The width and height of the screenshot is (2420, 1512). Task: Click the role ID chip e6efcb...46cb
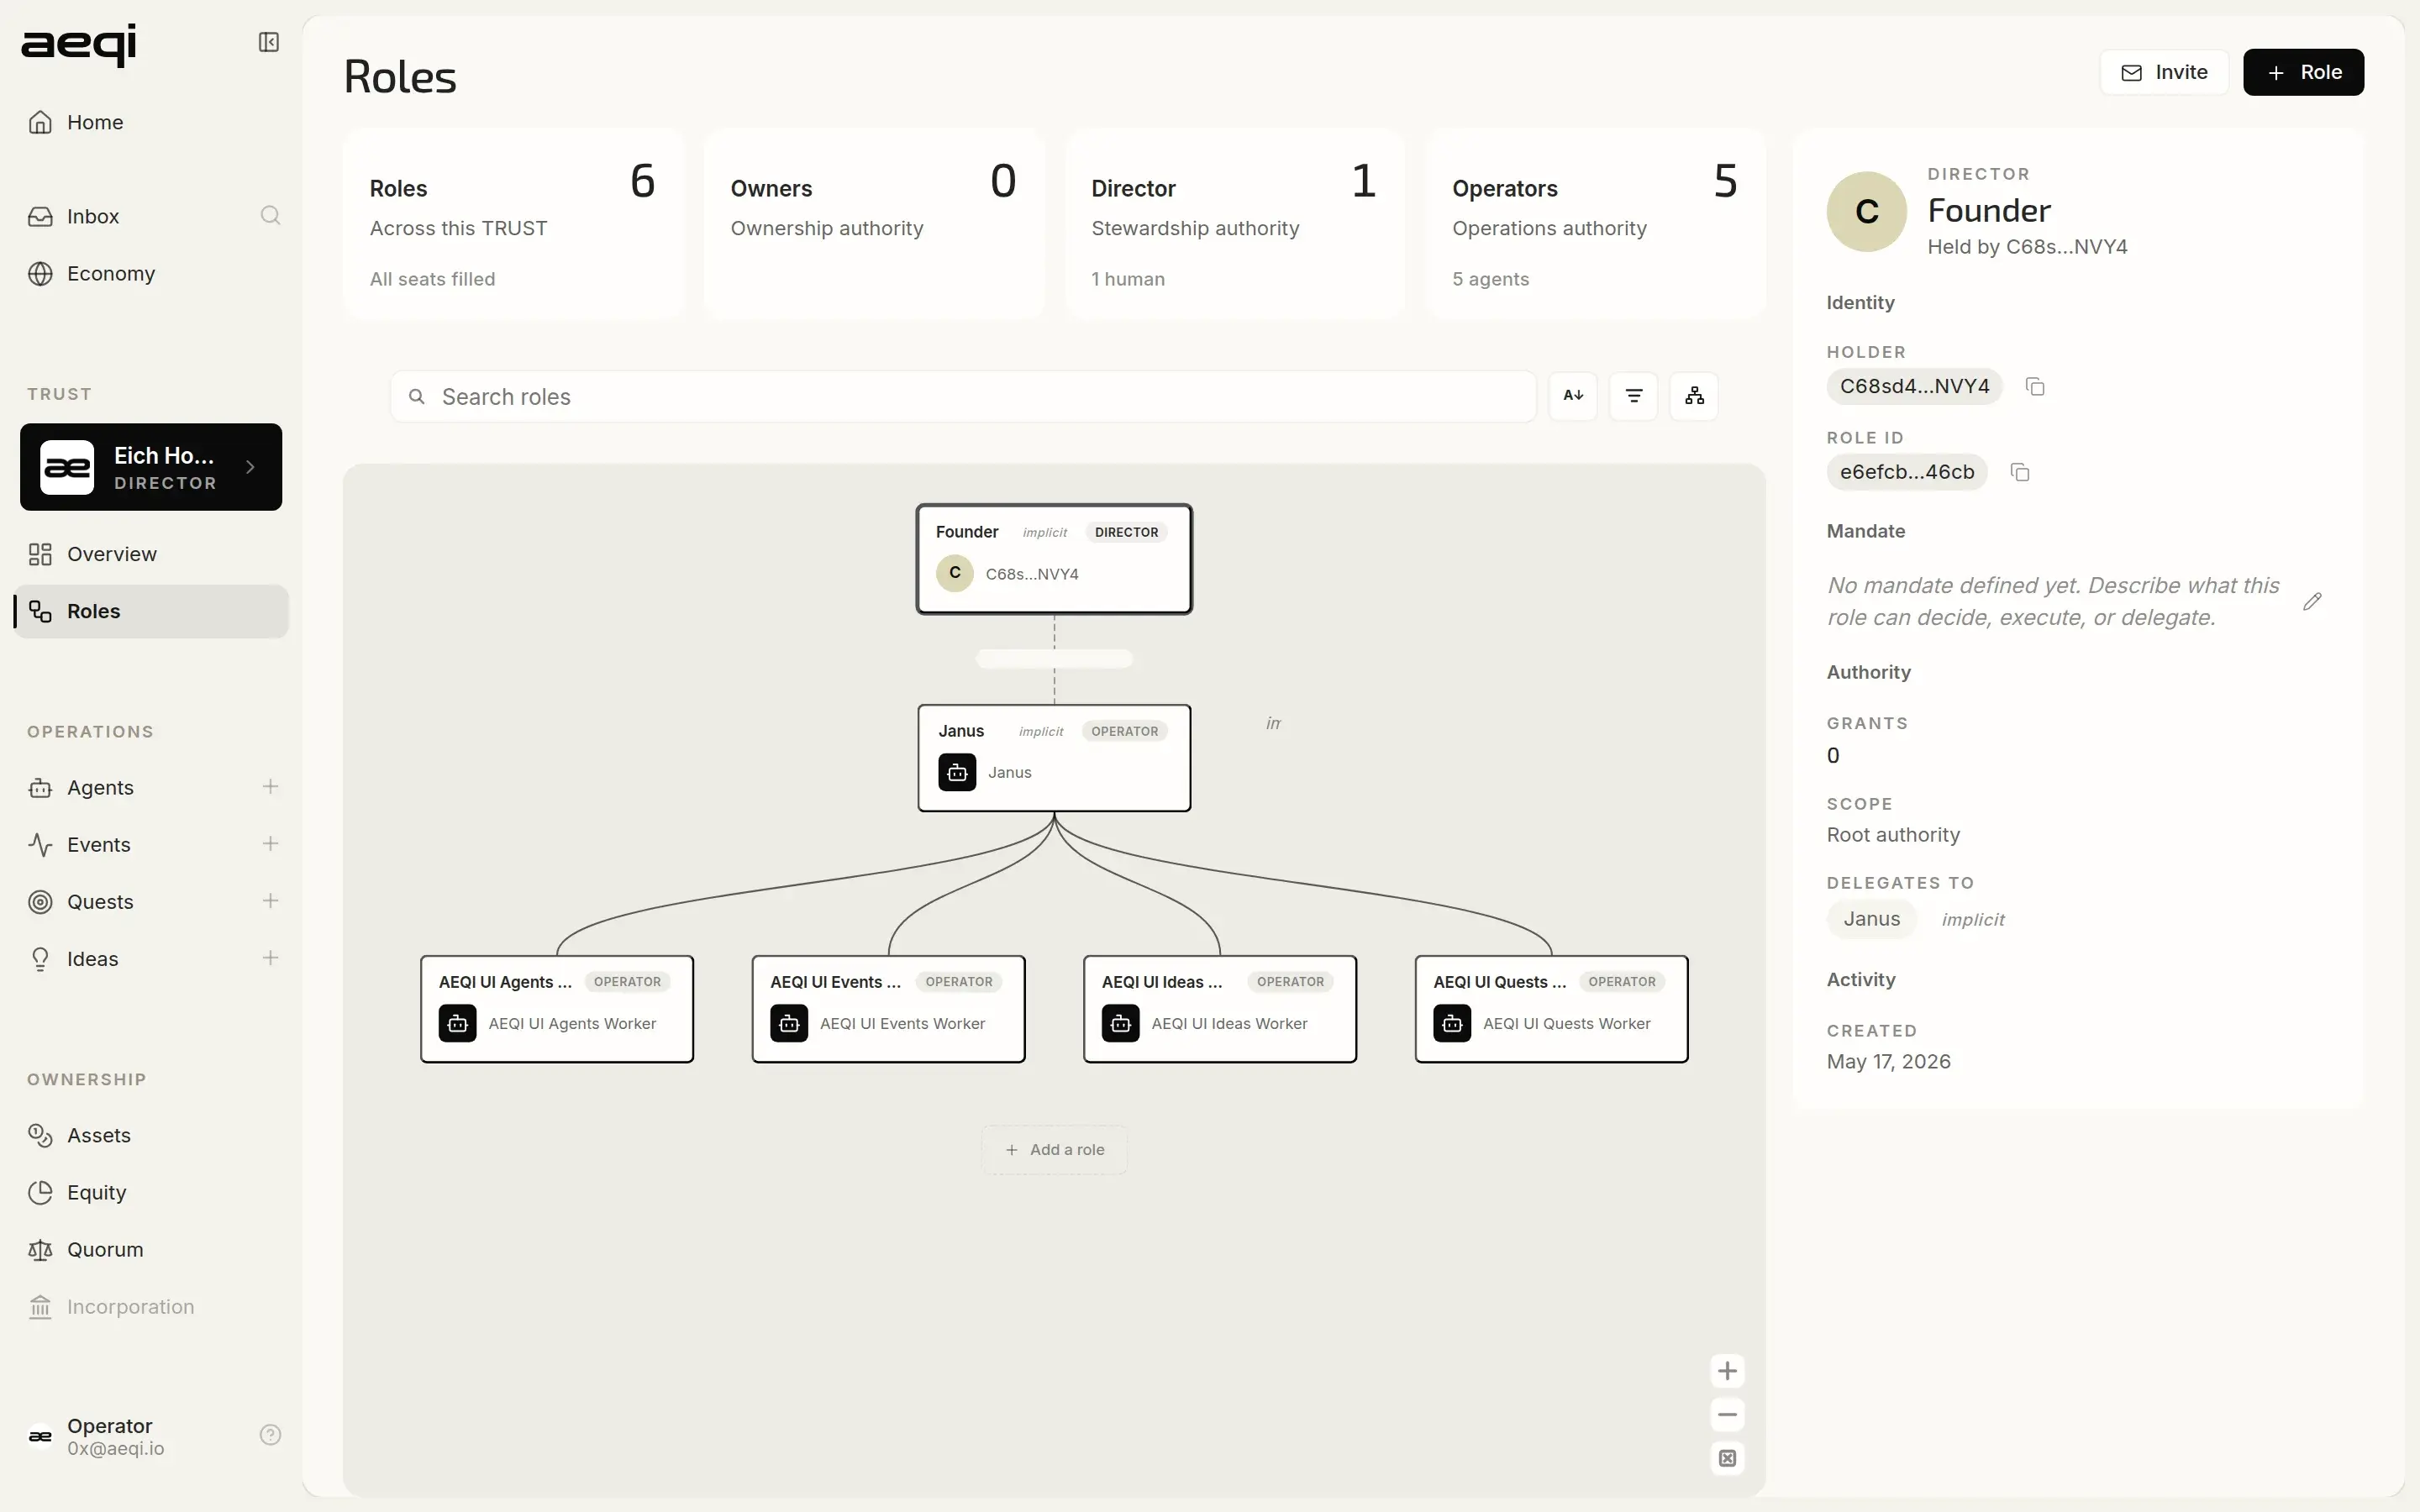click(x=1907, y=472)
